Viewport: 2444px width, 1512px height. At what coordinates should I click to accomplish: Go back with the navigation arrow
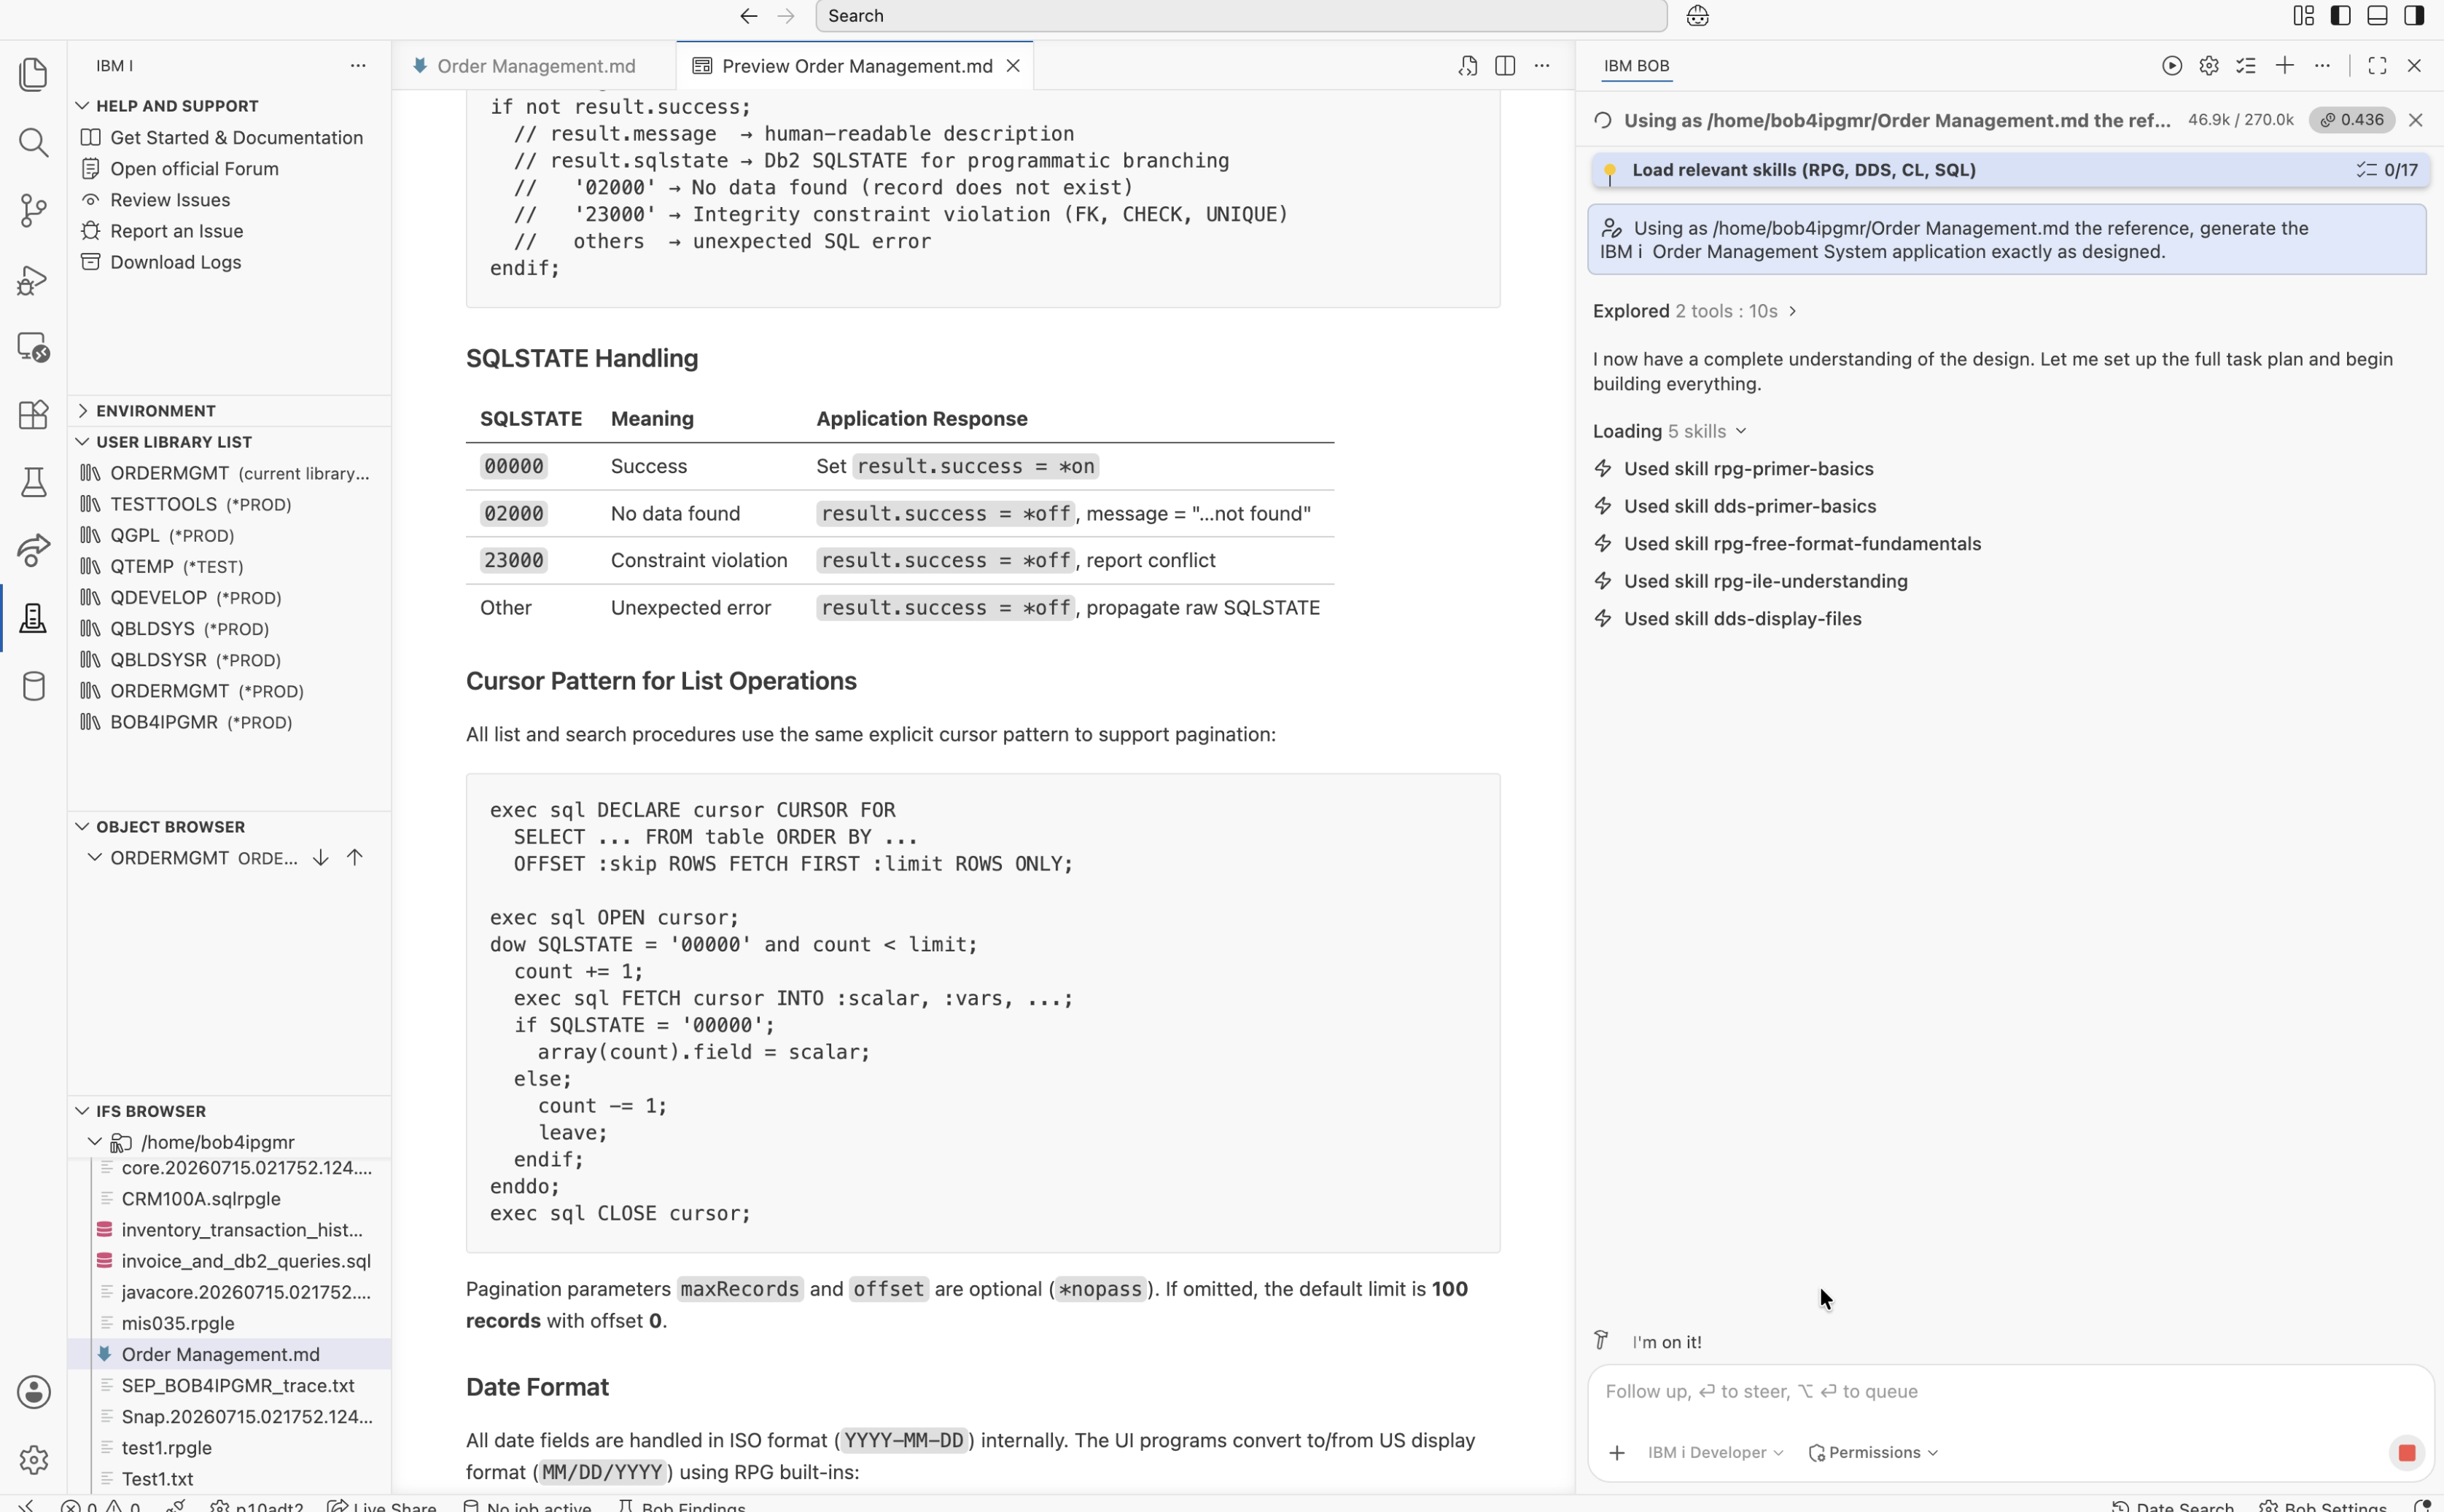pyautogui.click(x=748, y=16)
